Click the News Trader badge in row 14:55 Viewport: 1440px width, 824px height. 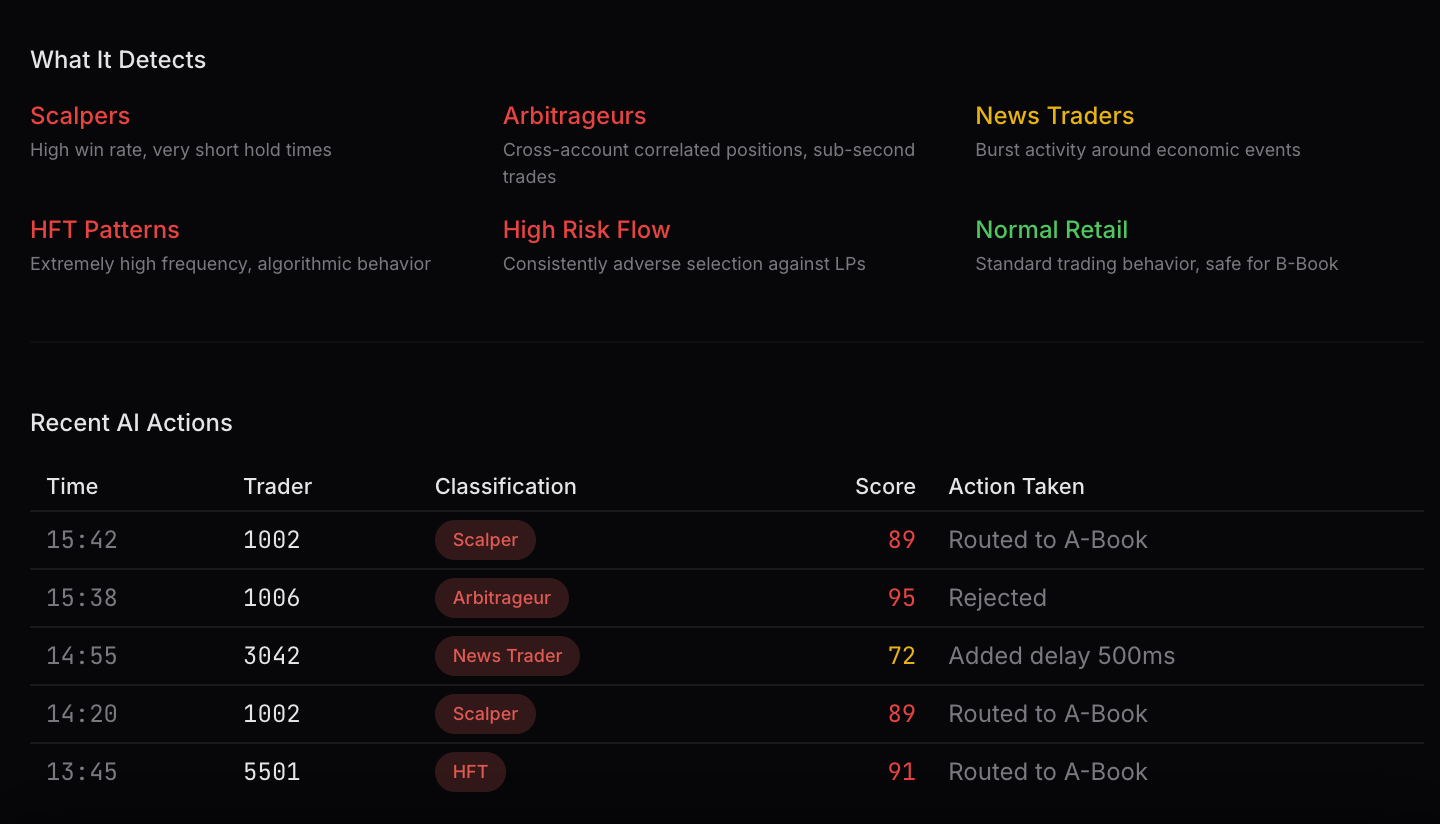click(x=507, y=655)
